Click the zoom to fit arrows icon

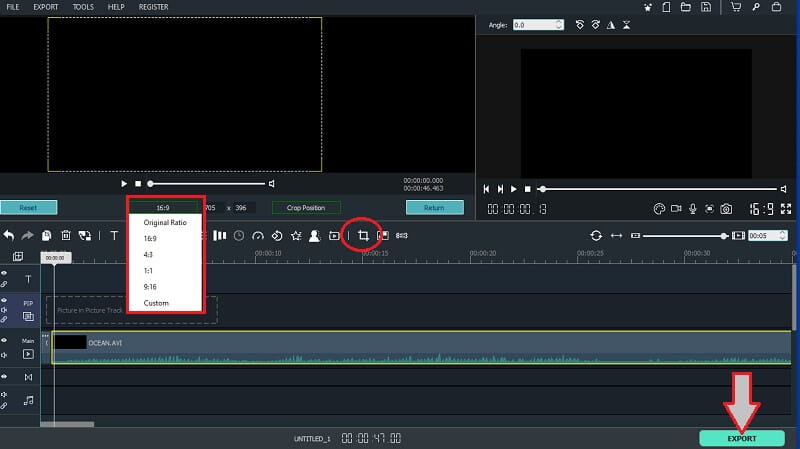pyautogui.click(x=616, y=235)
